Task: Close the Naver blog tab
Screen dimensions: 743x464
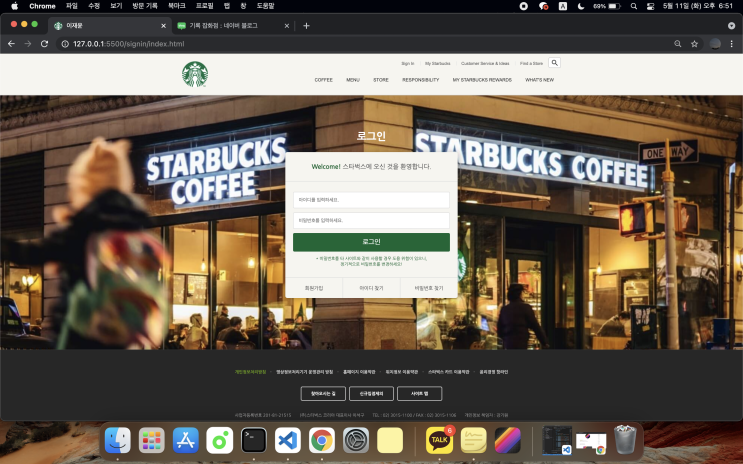Action: (x=287, y=26)
